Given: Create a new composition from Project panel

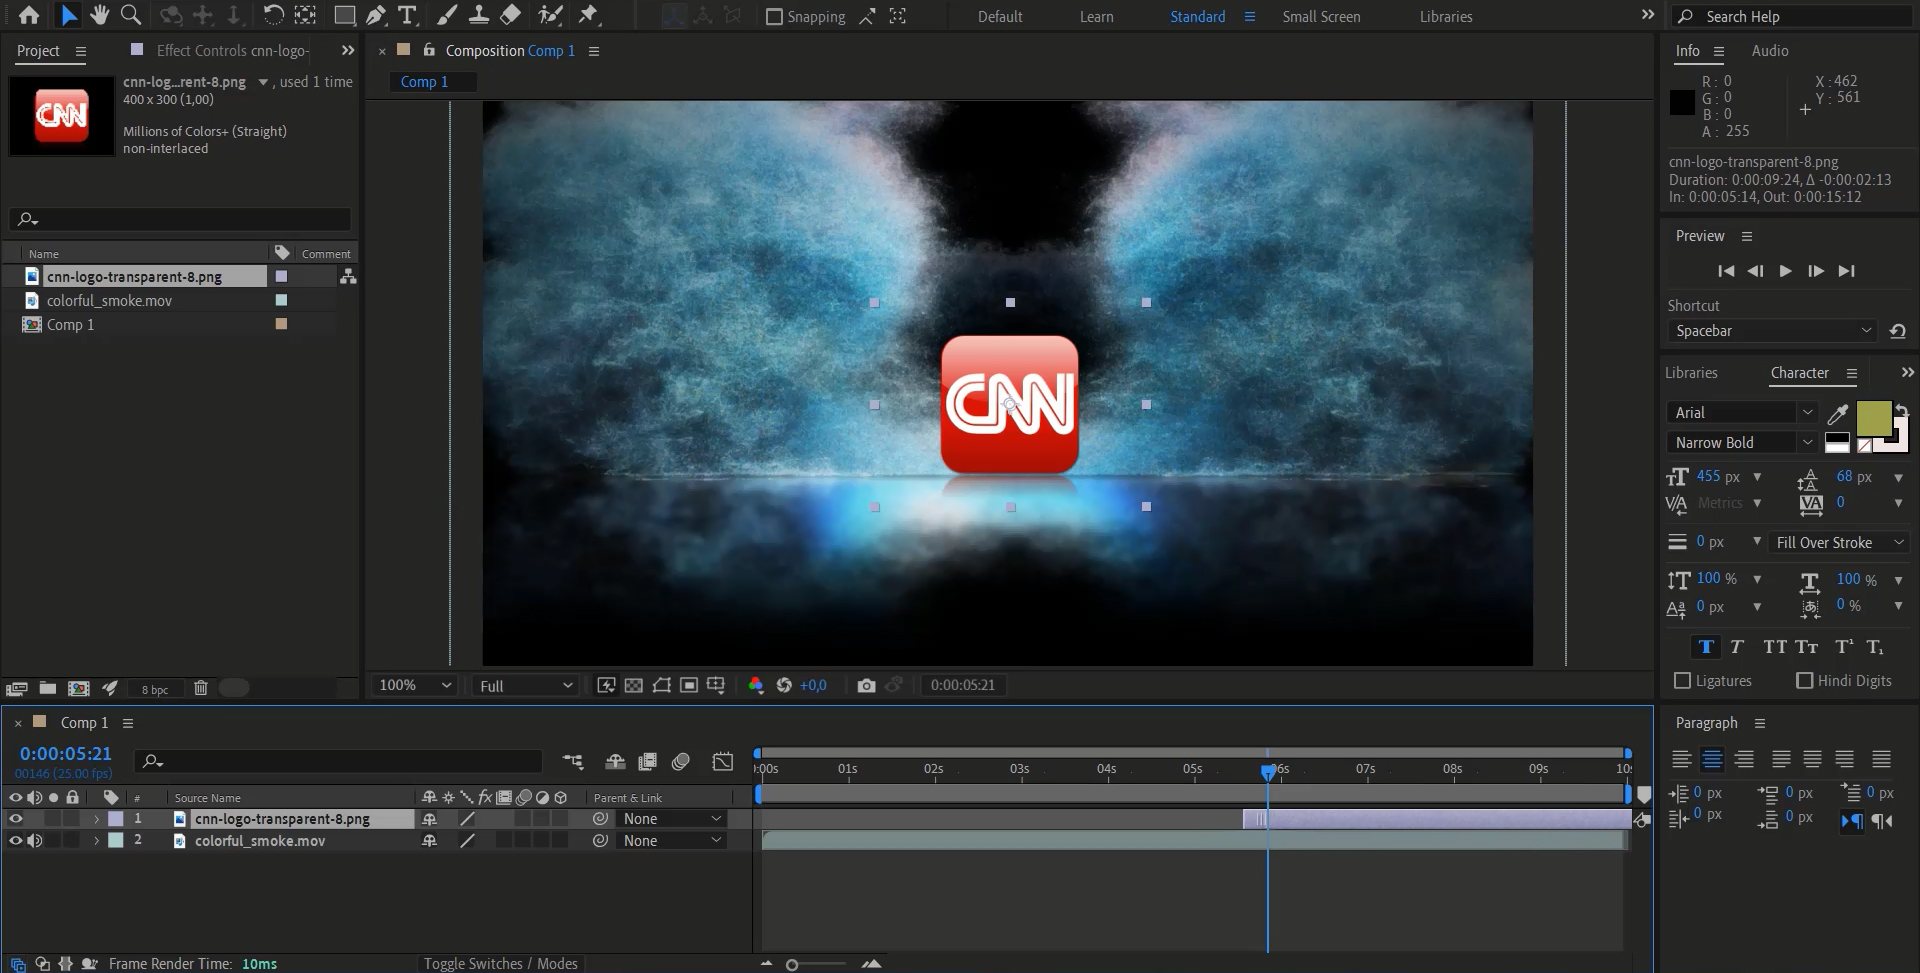Looking at the screenshot, I should 78,688.
